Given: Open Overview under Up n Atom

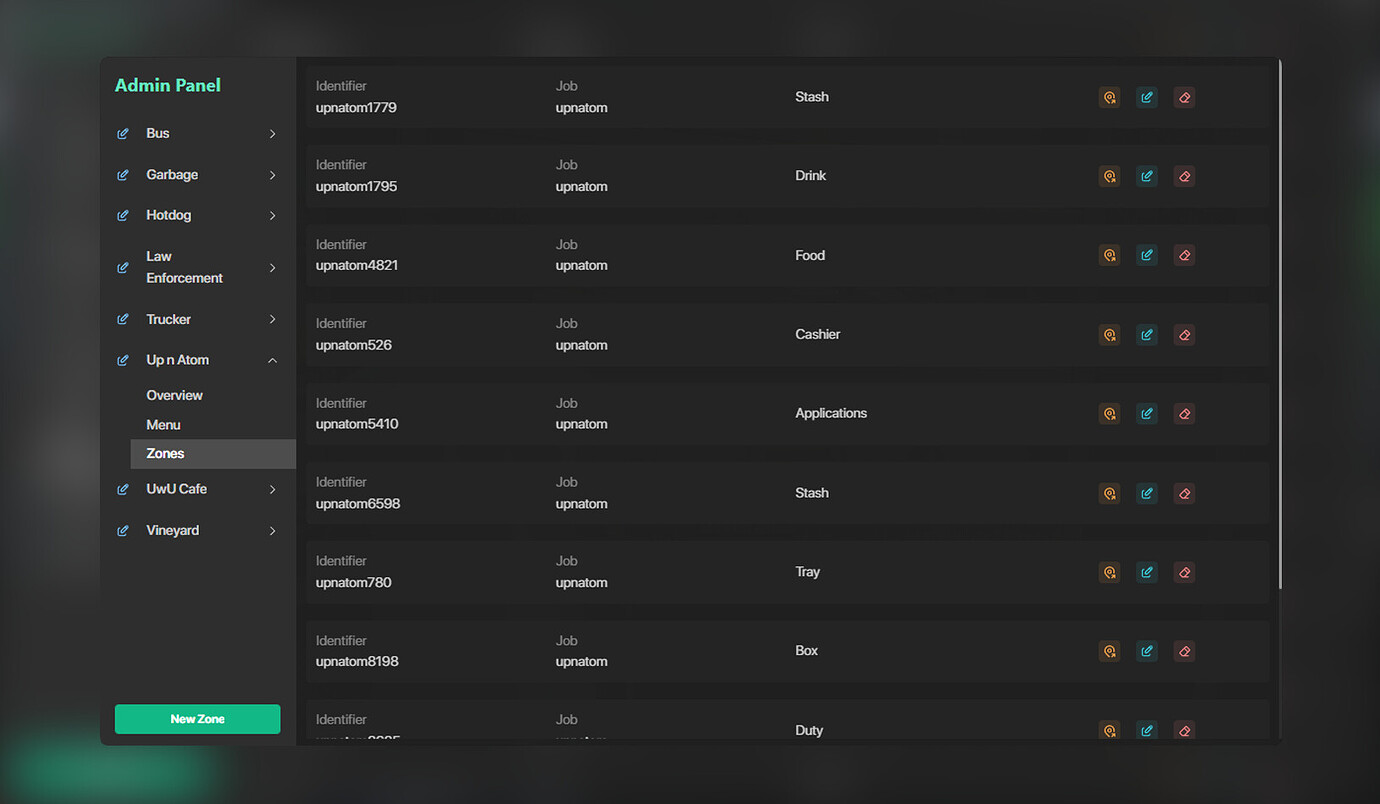Looking at the screenshot, I should [174, 395].
